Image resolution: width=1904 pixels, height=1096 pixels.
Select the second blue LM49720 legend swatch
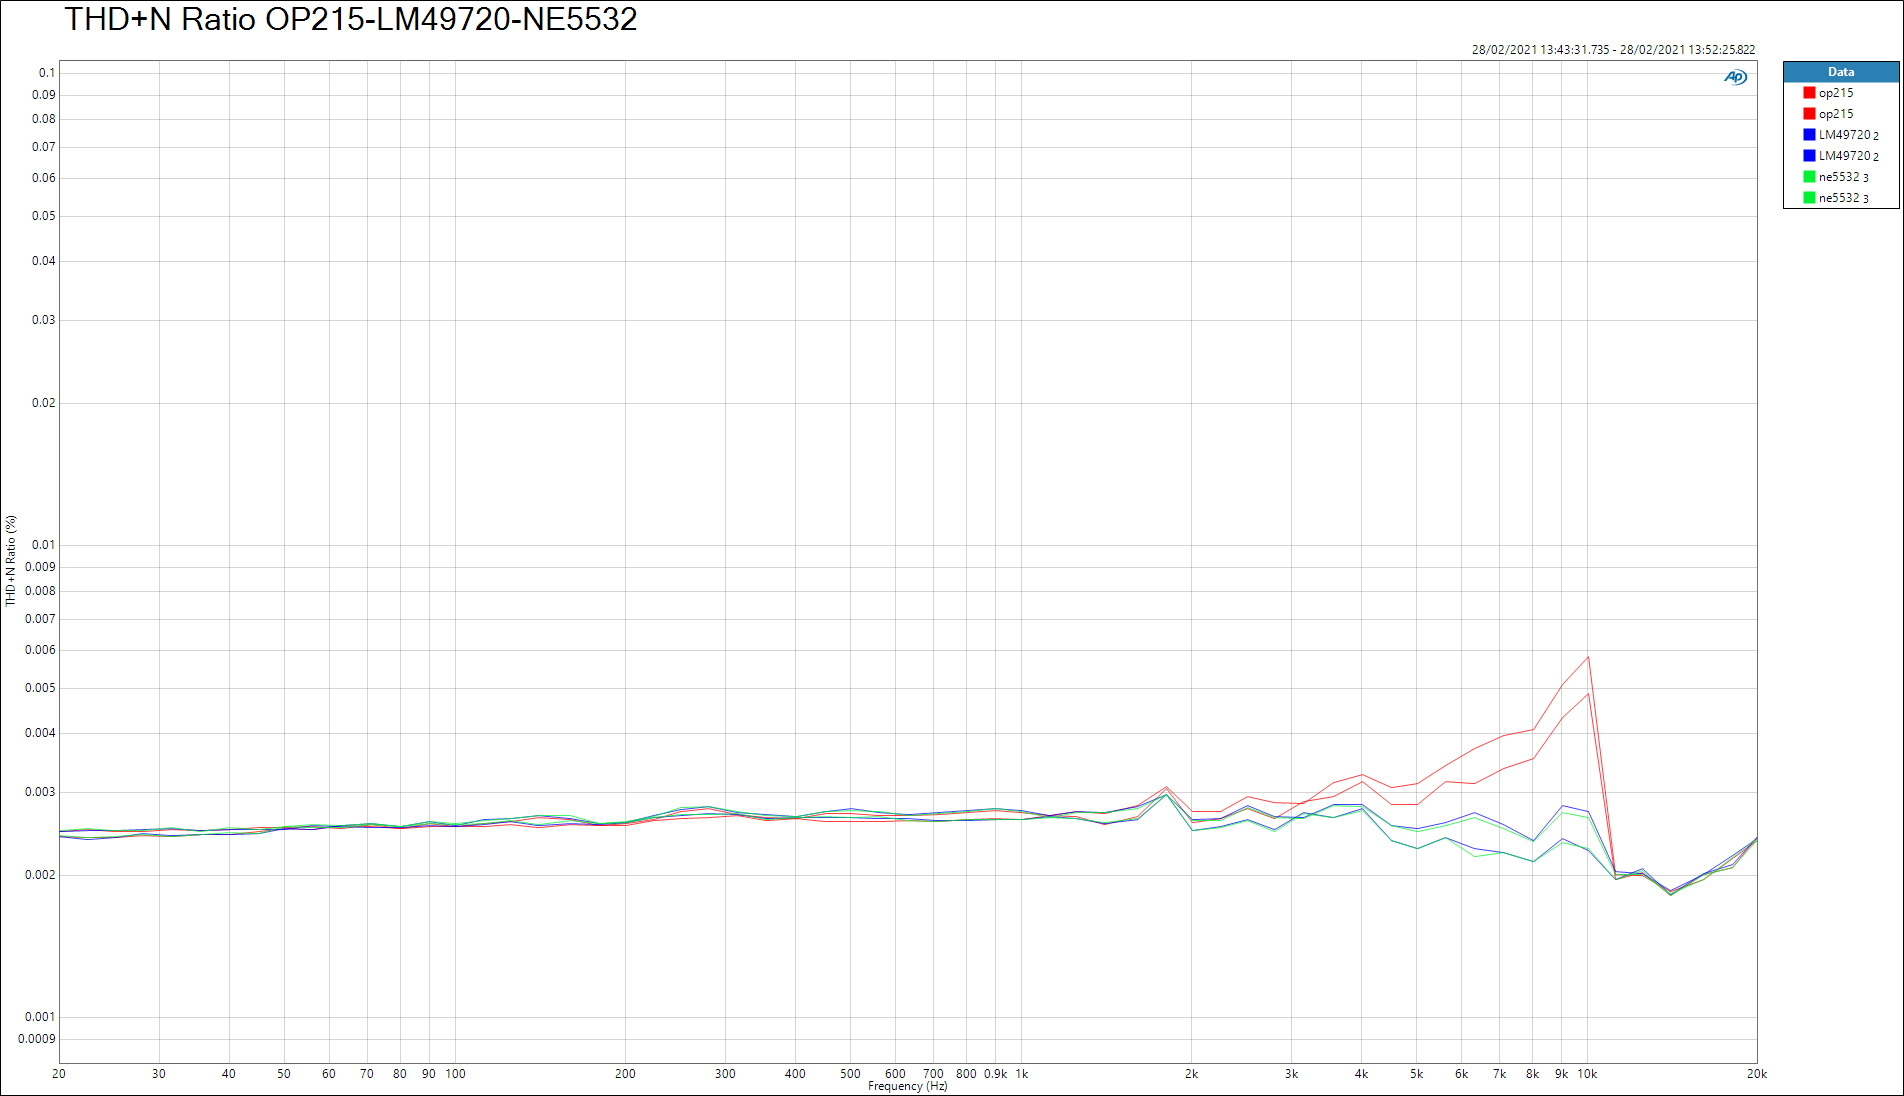coord(1809,156)
